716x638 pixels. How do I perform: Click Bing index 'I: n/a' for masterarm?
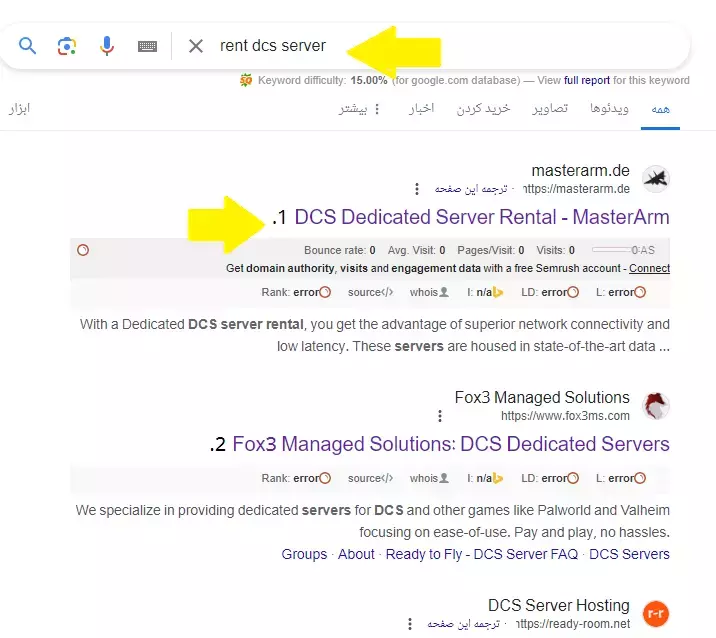tap(485, 292)
